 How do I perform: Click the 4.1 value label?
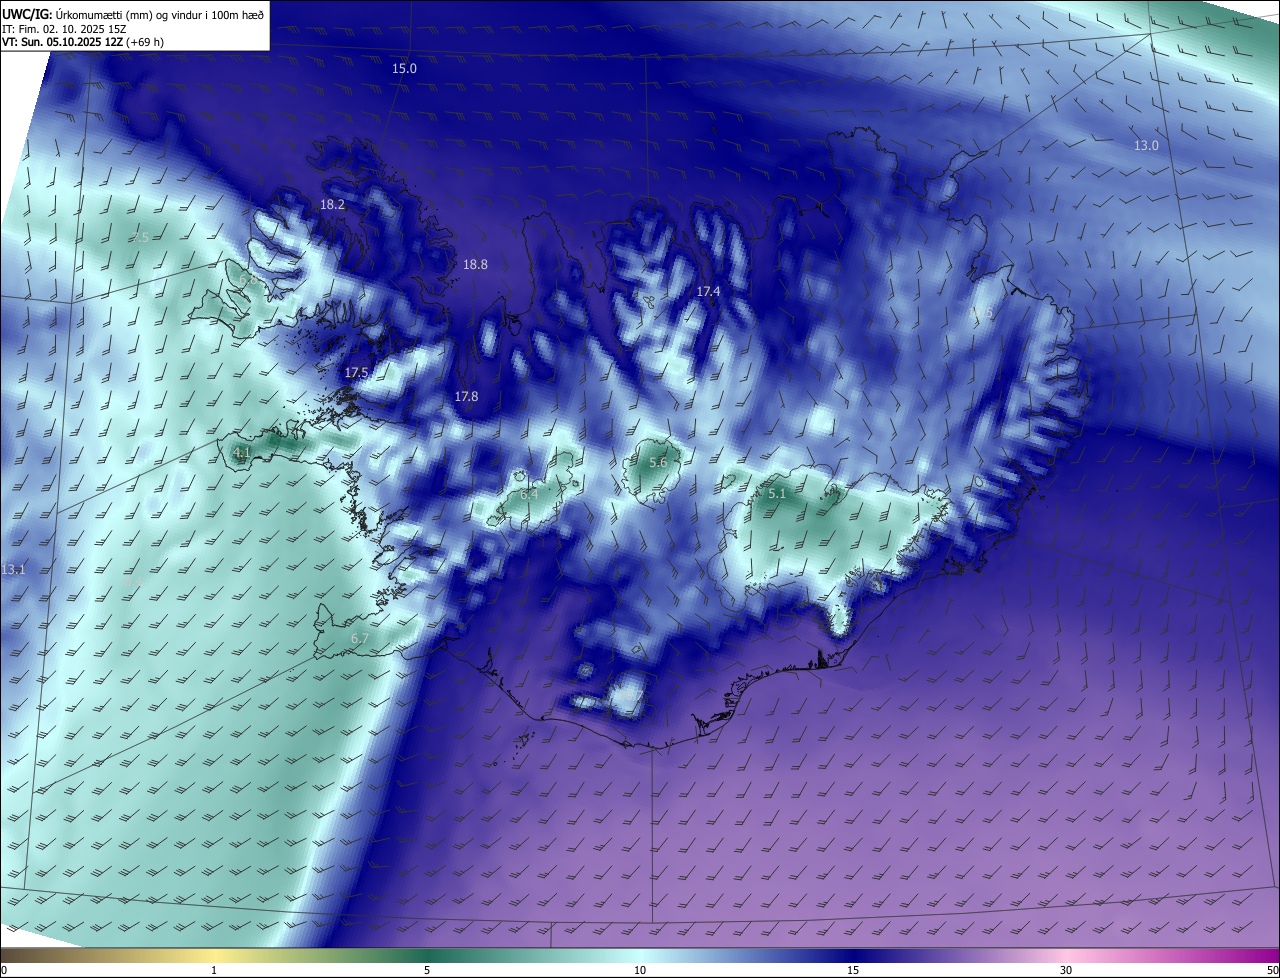point(241,453)
